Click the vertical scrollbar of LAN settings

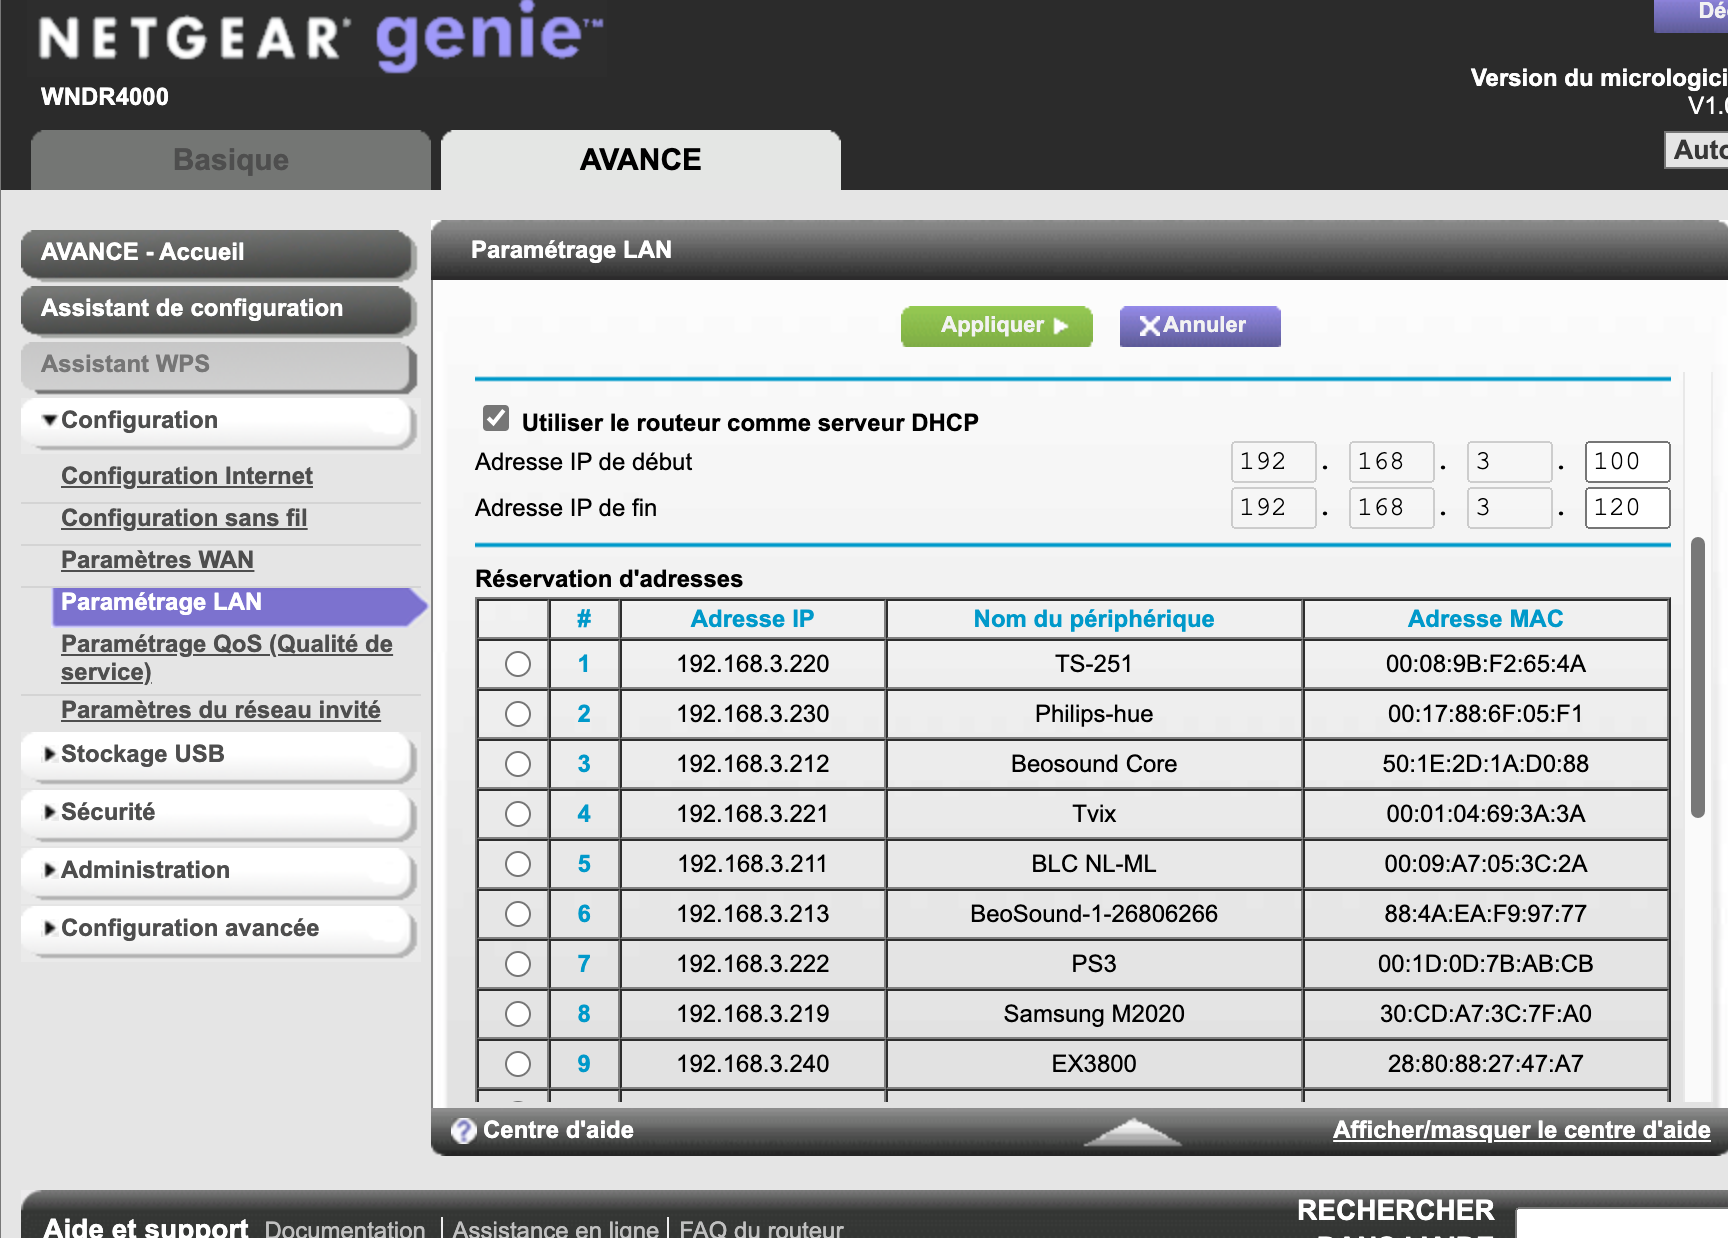click(1697, 678)
